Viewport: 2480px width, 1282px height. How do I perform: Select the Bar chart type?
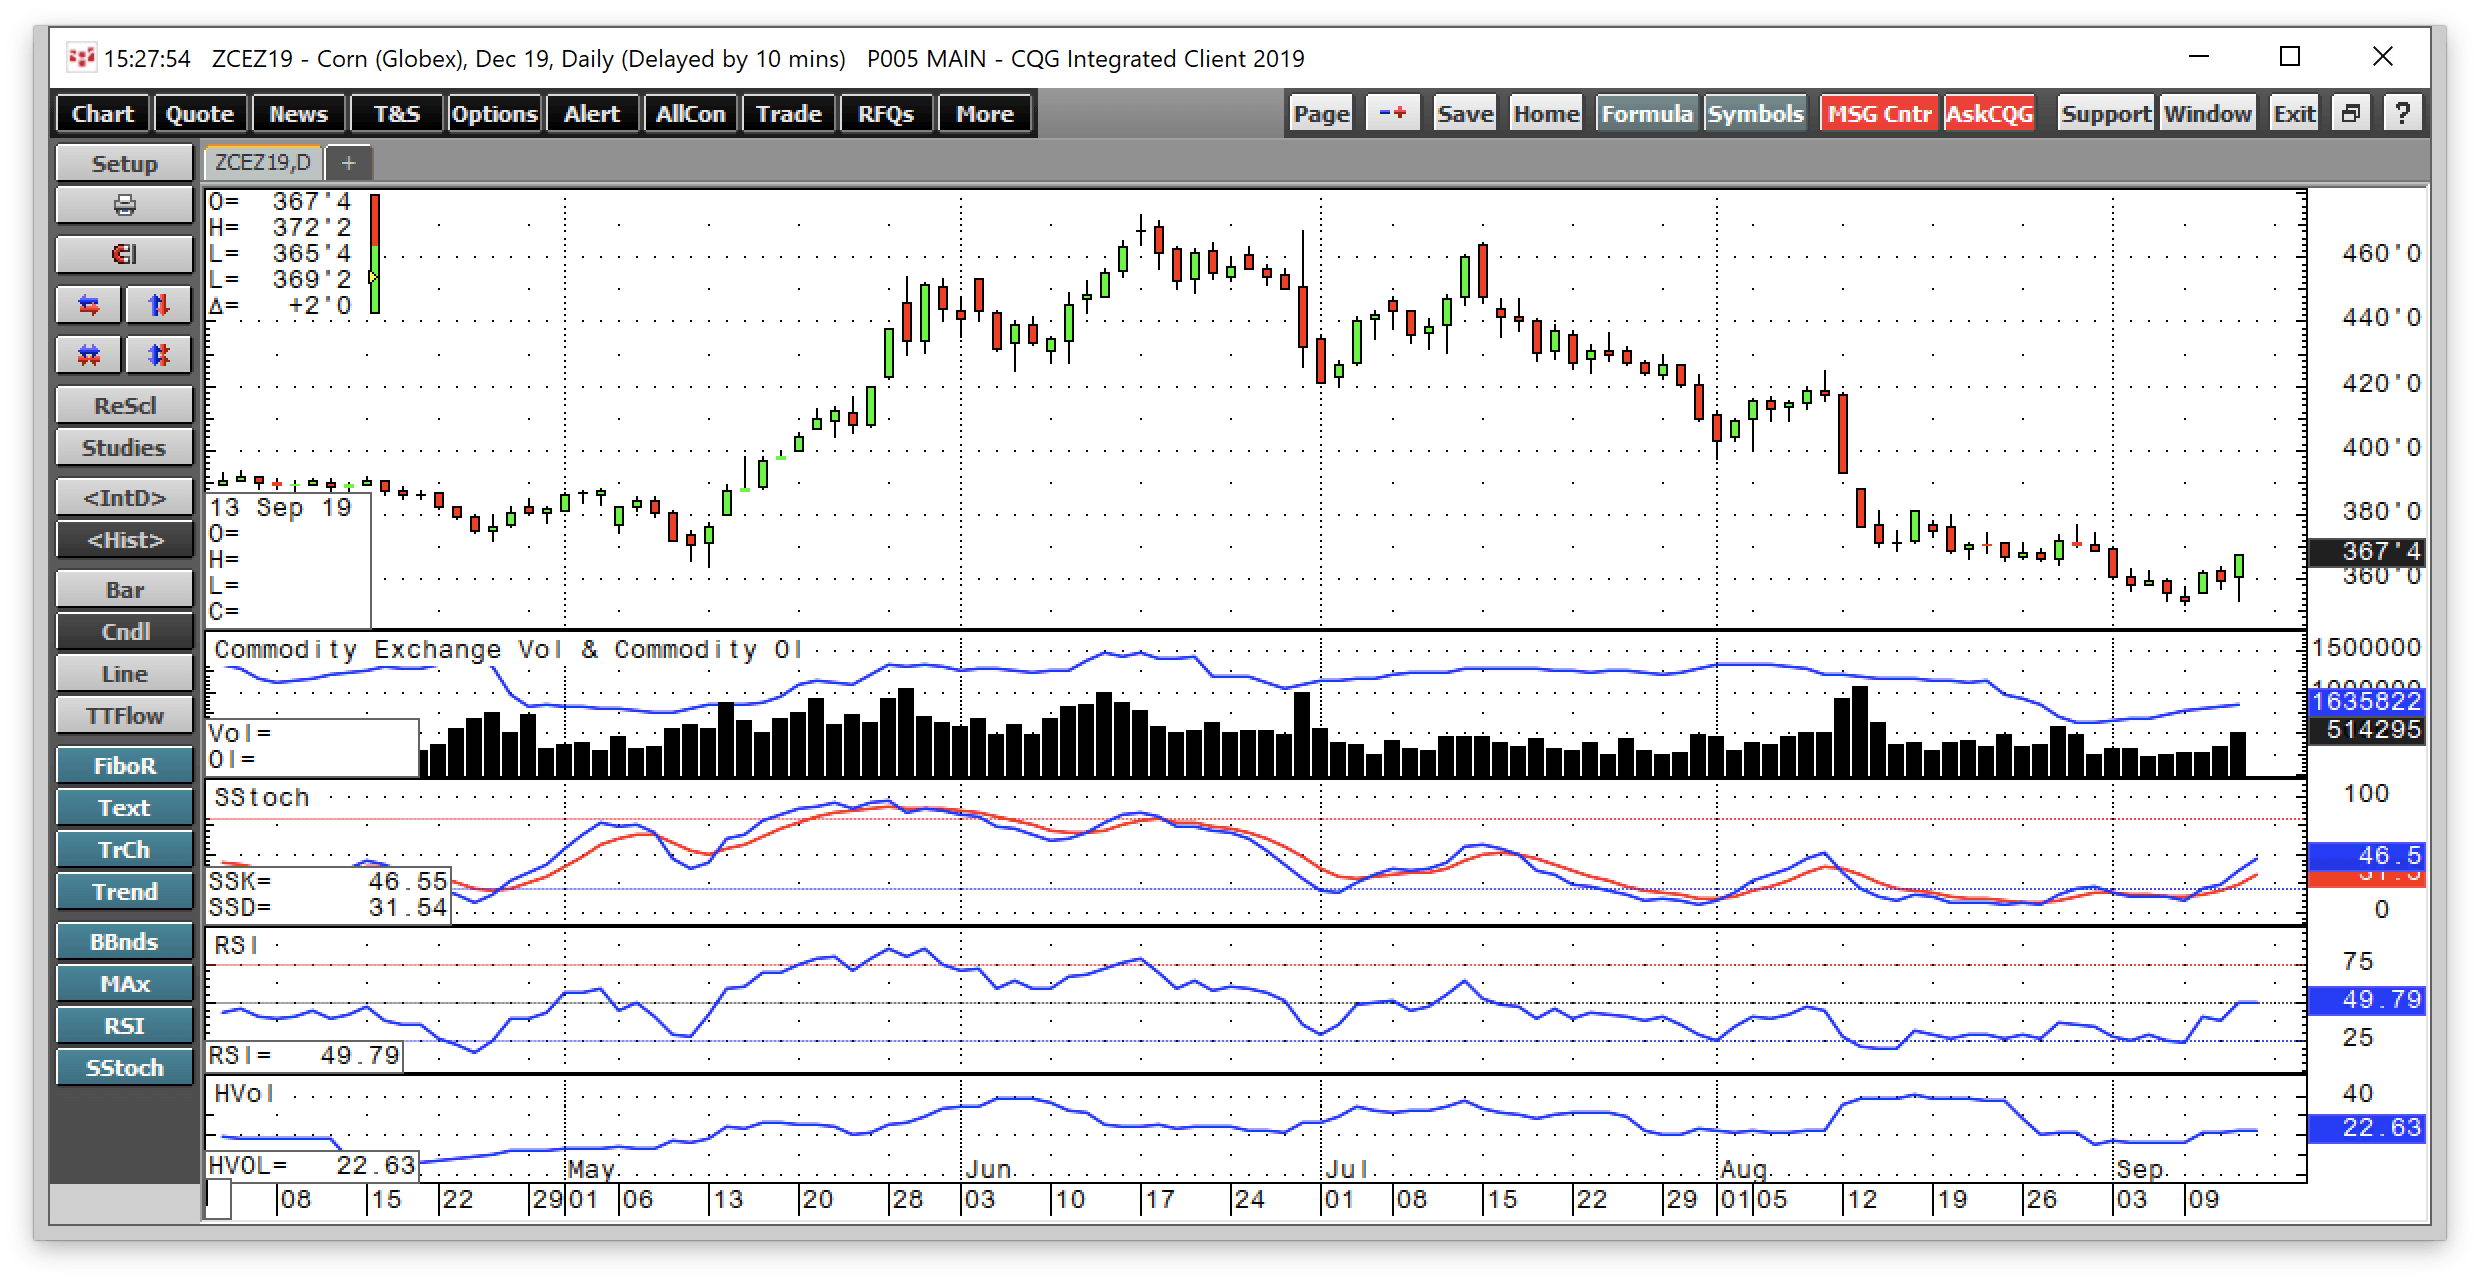124,589
